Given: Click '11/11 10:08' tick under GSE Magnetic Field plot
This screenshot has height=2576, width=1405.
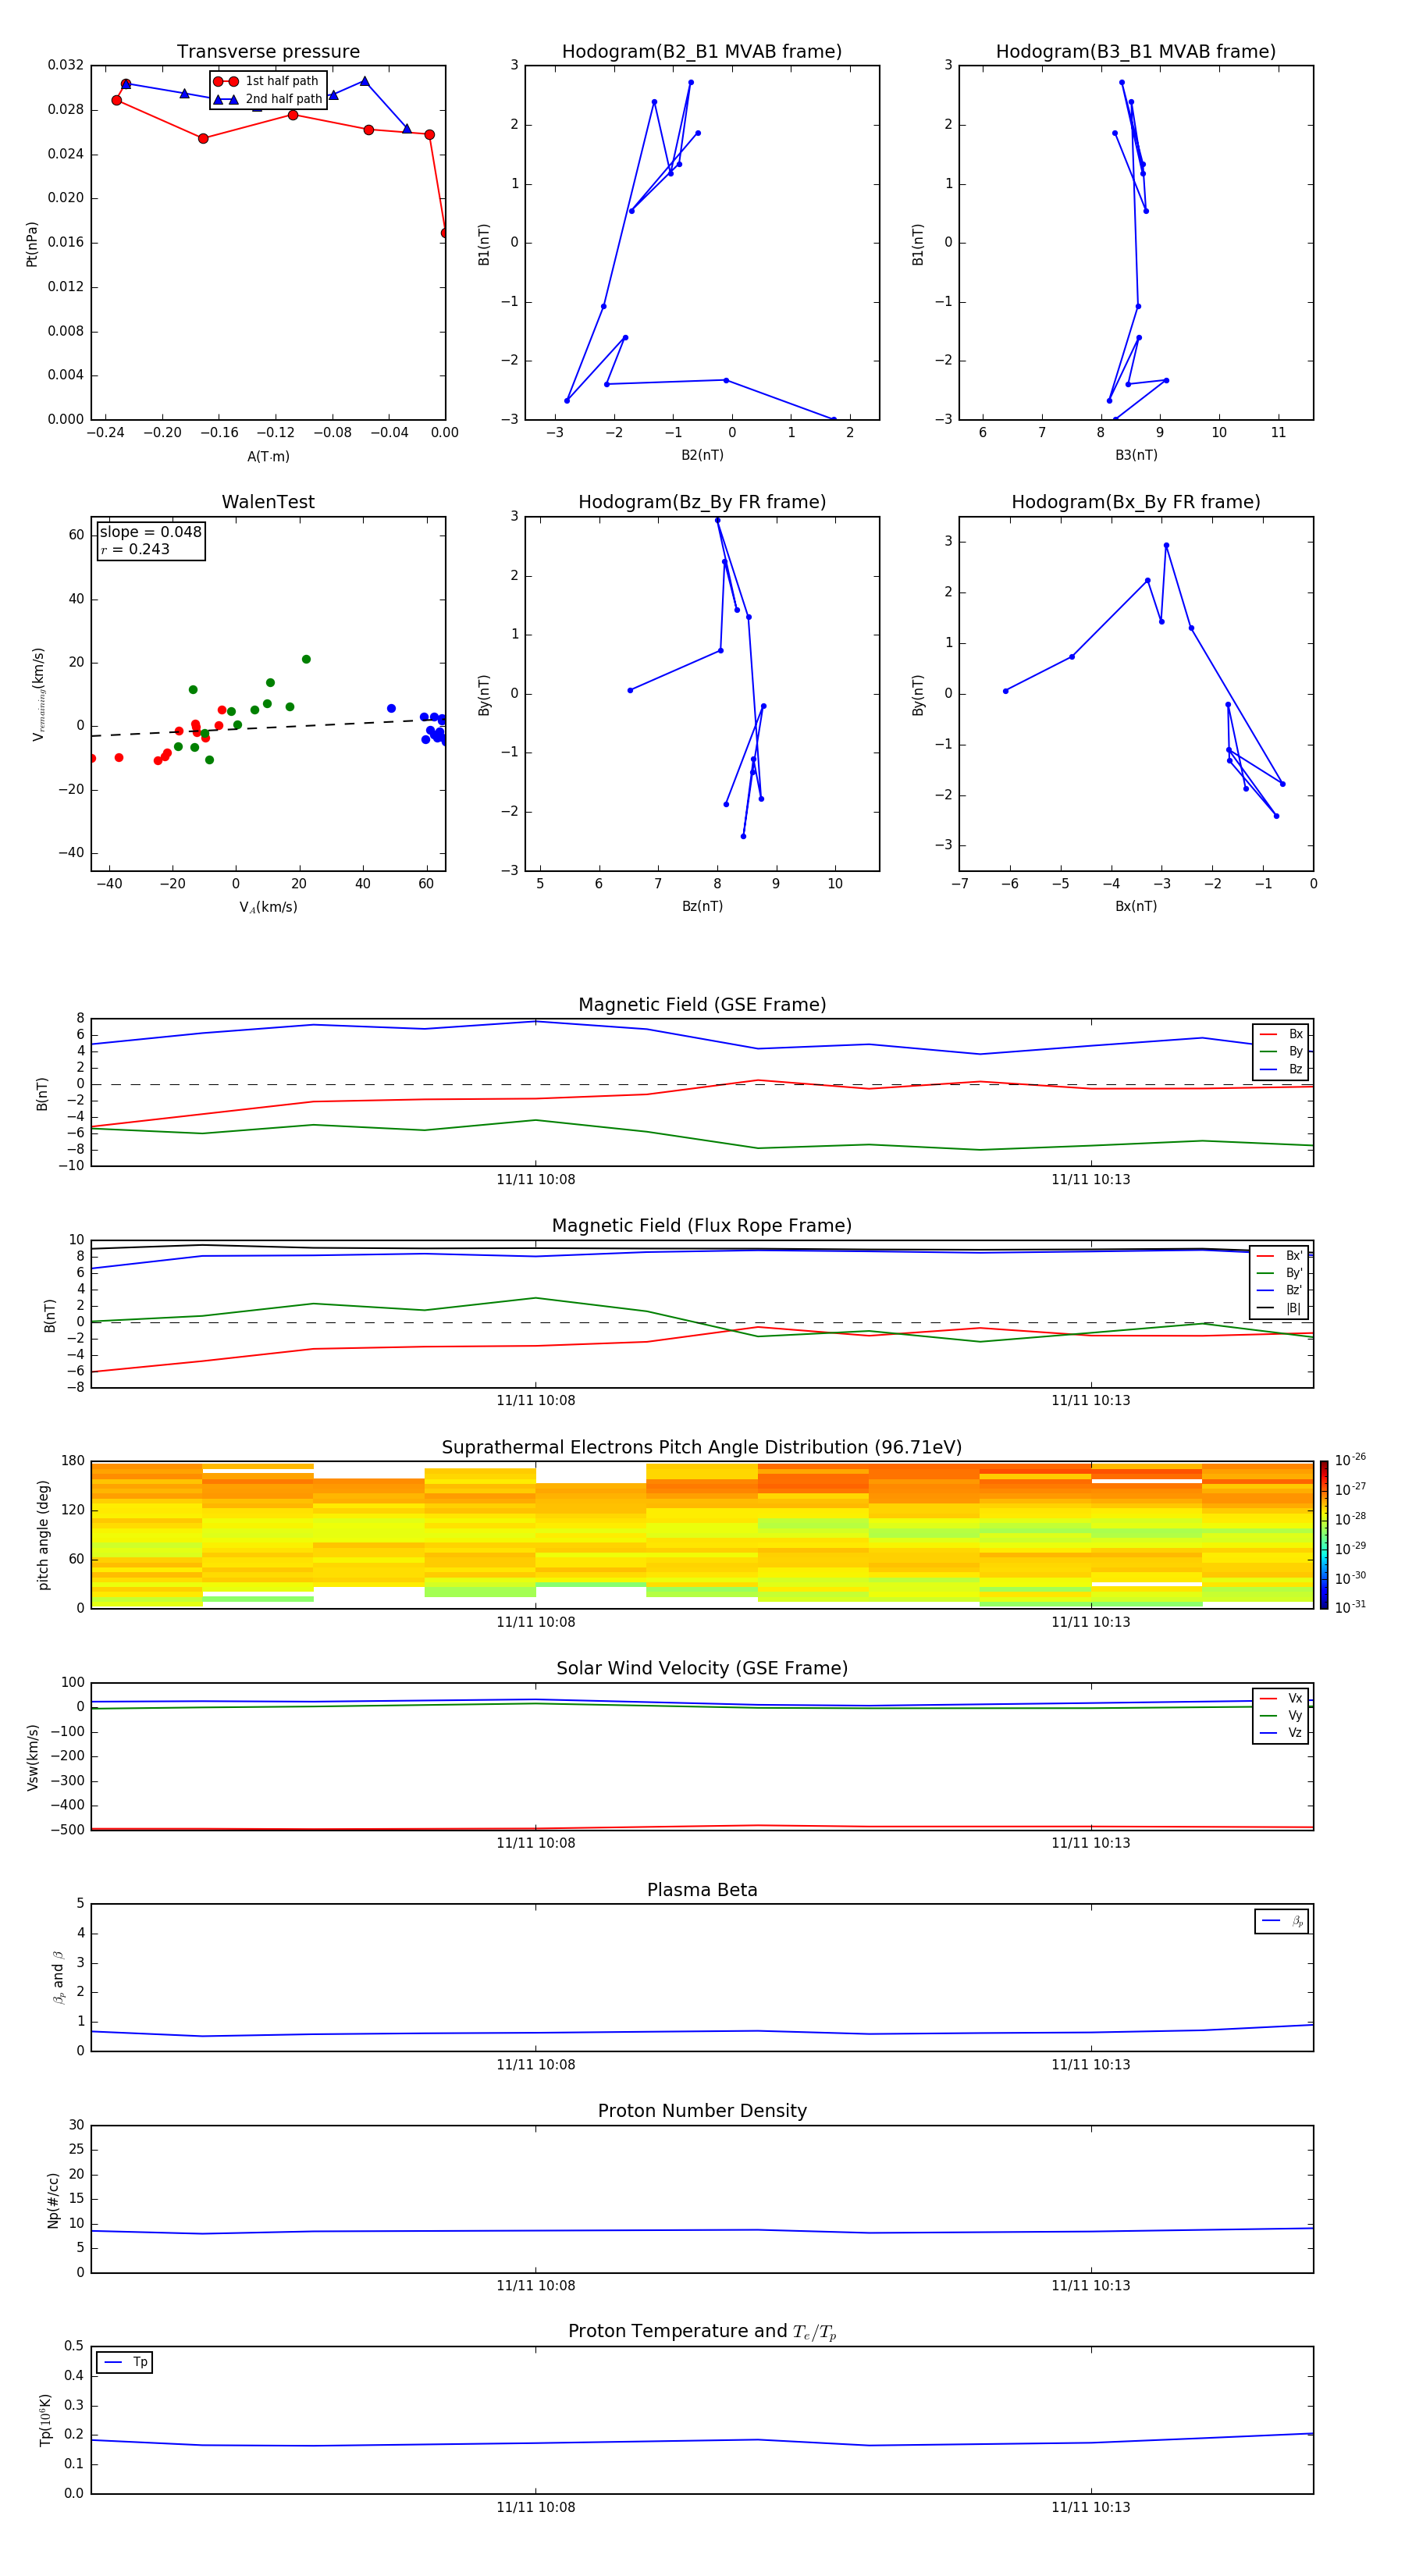Looking at the screenshot, I should [x=536, y=1180].
